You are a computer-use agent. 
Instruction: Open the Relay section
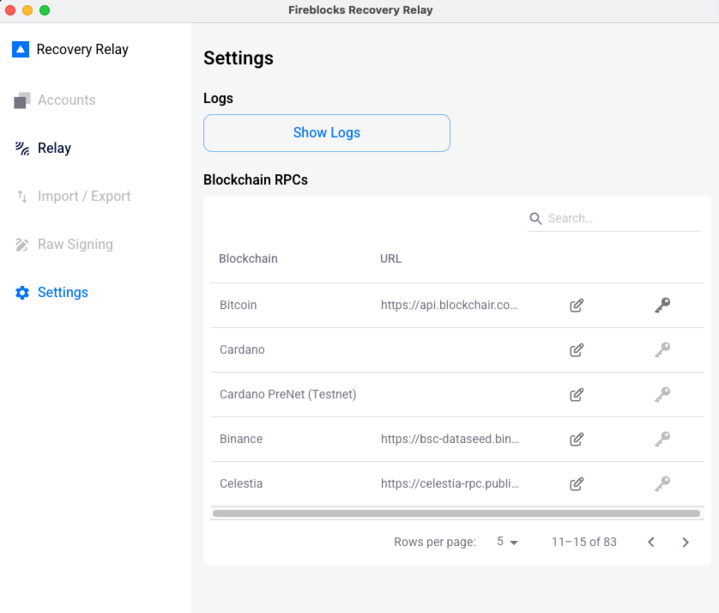[54, 148]
